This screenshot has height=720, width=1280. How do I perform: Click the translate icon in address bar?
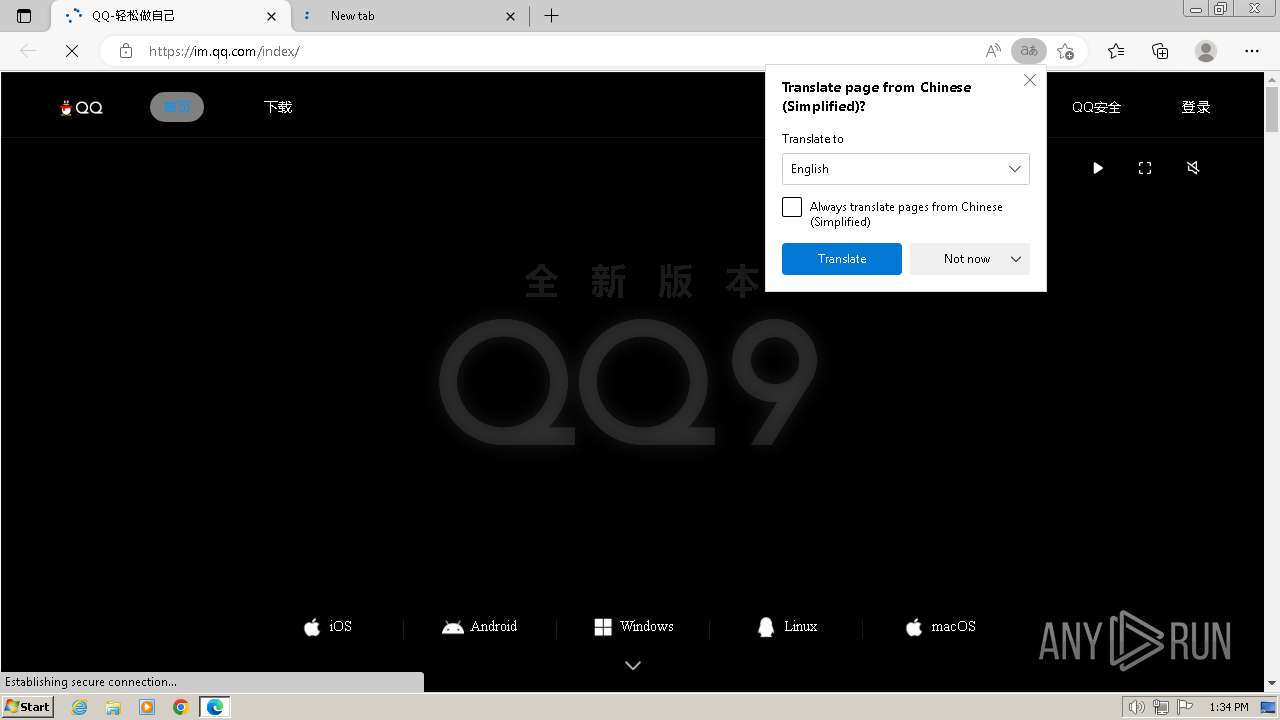click(1028, 51)
